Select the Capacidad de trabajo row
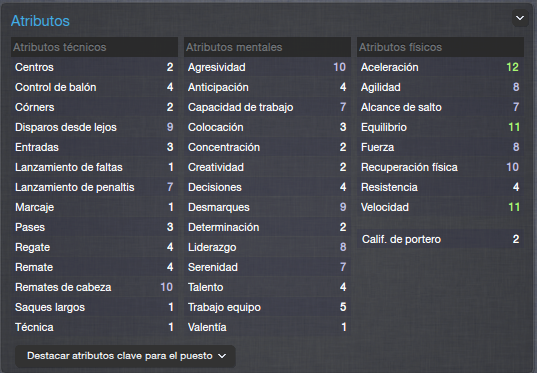The width and height of the screenshot is (537, 373). 267,107
